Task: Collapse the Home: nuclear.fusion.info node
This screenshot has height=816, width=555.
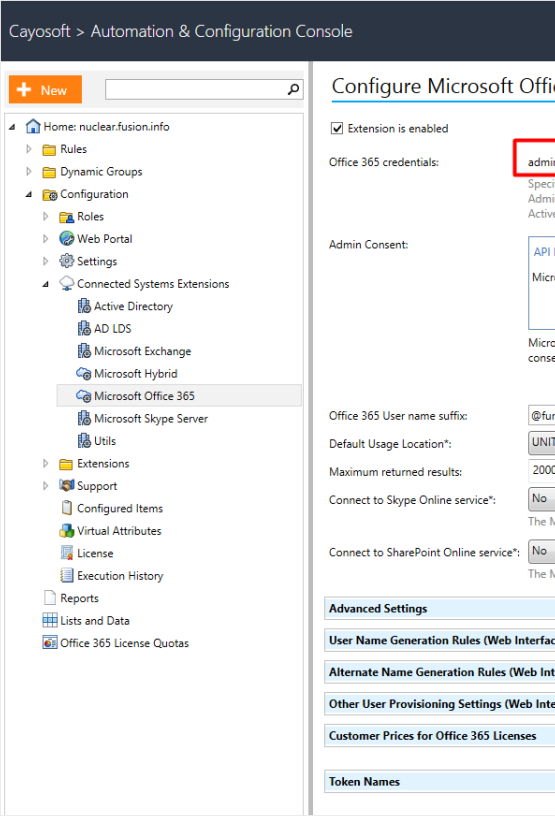Action: tap(12, 126)
